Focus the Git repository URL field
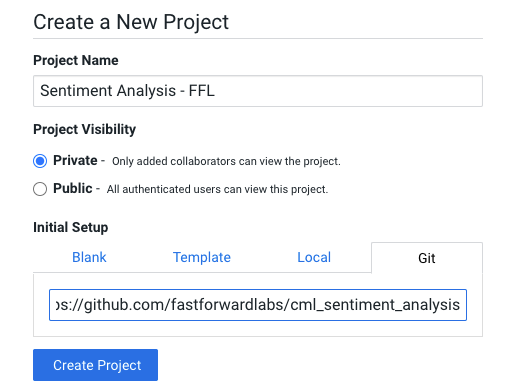524x384 pixels. point(258,305)
